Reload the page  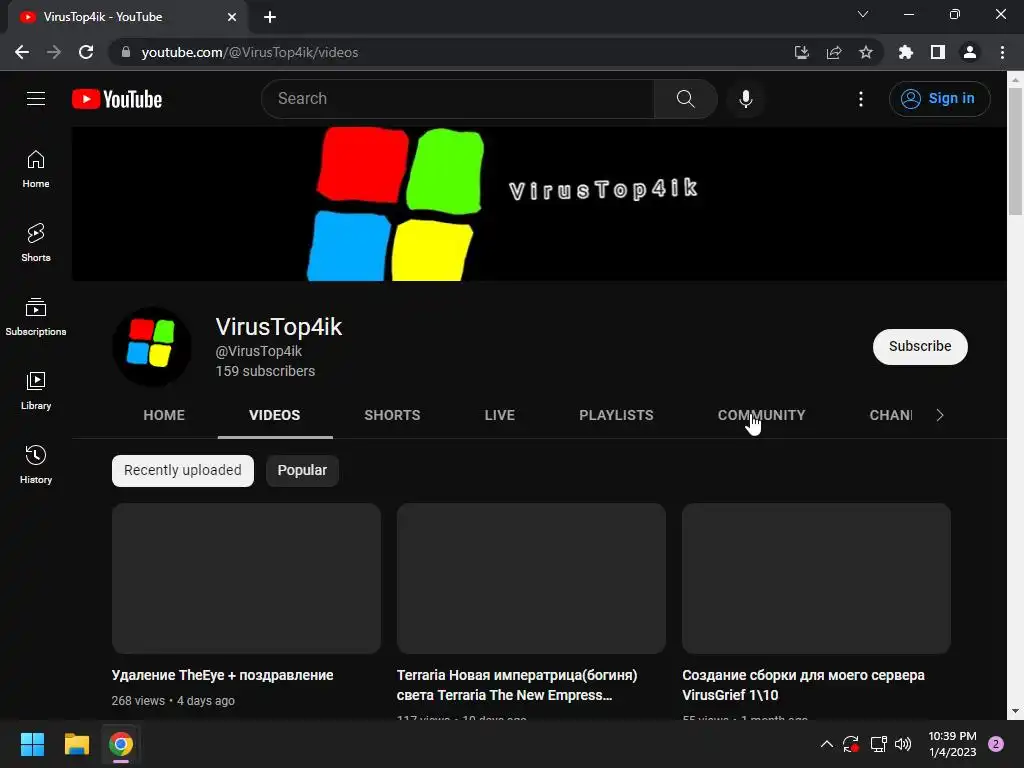pyautogui.click(x=86, y=52)
